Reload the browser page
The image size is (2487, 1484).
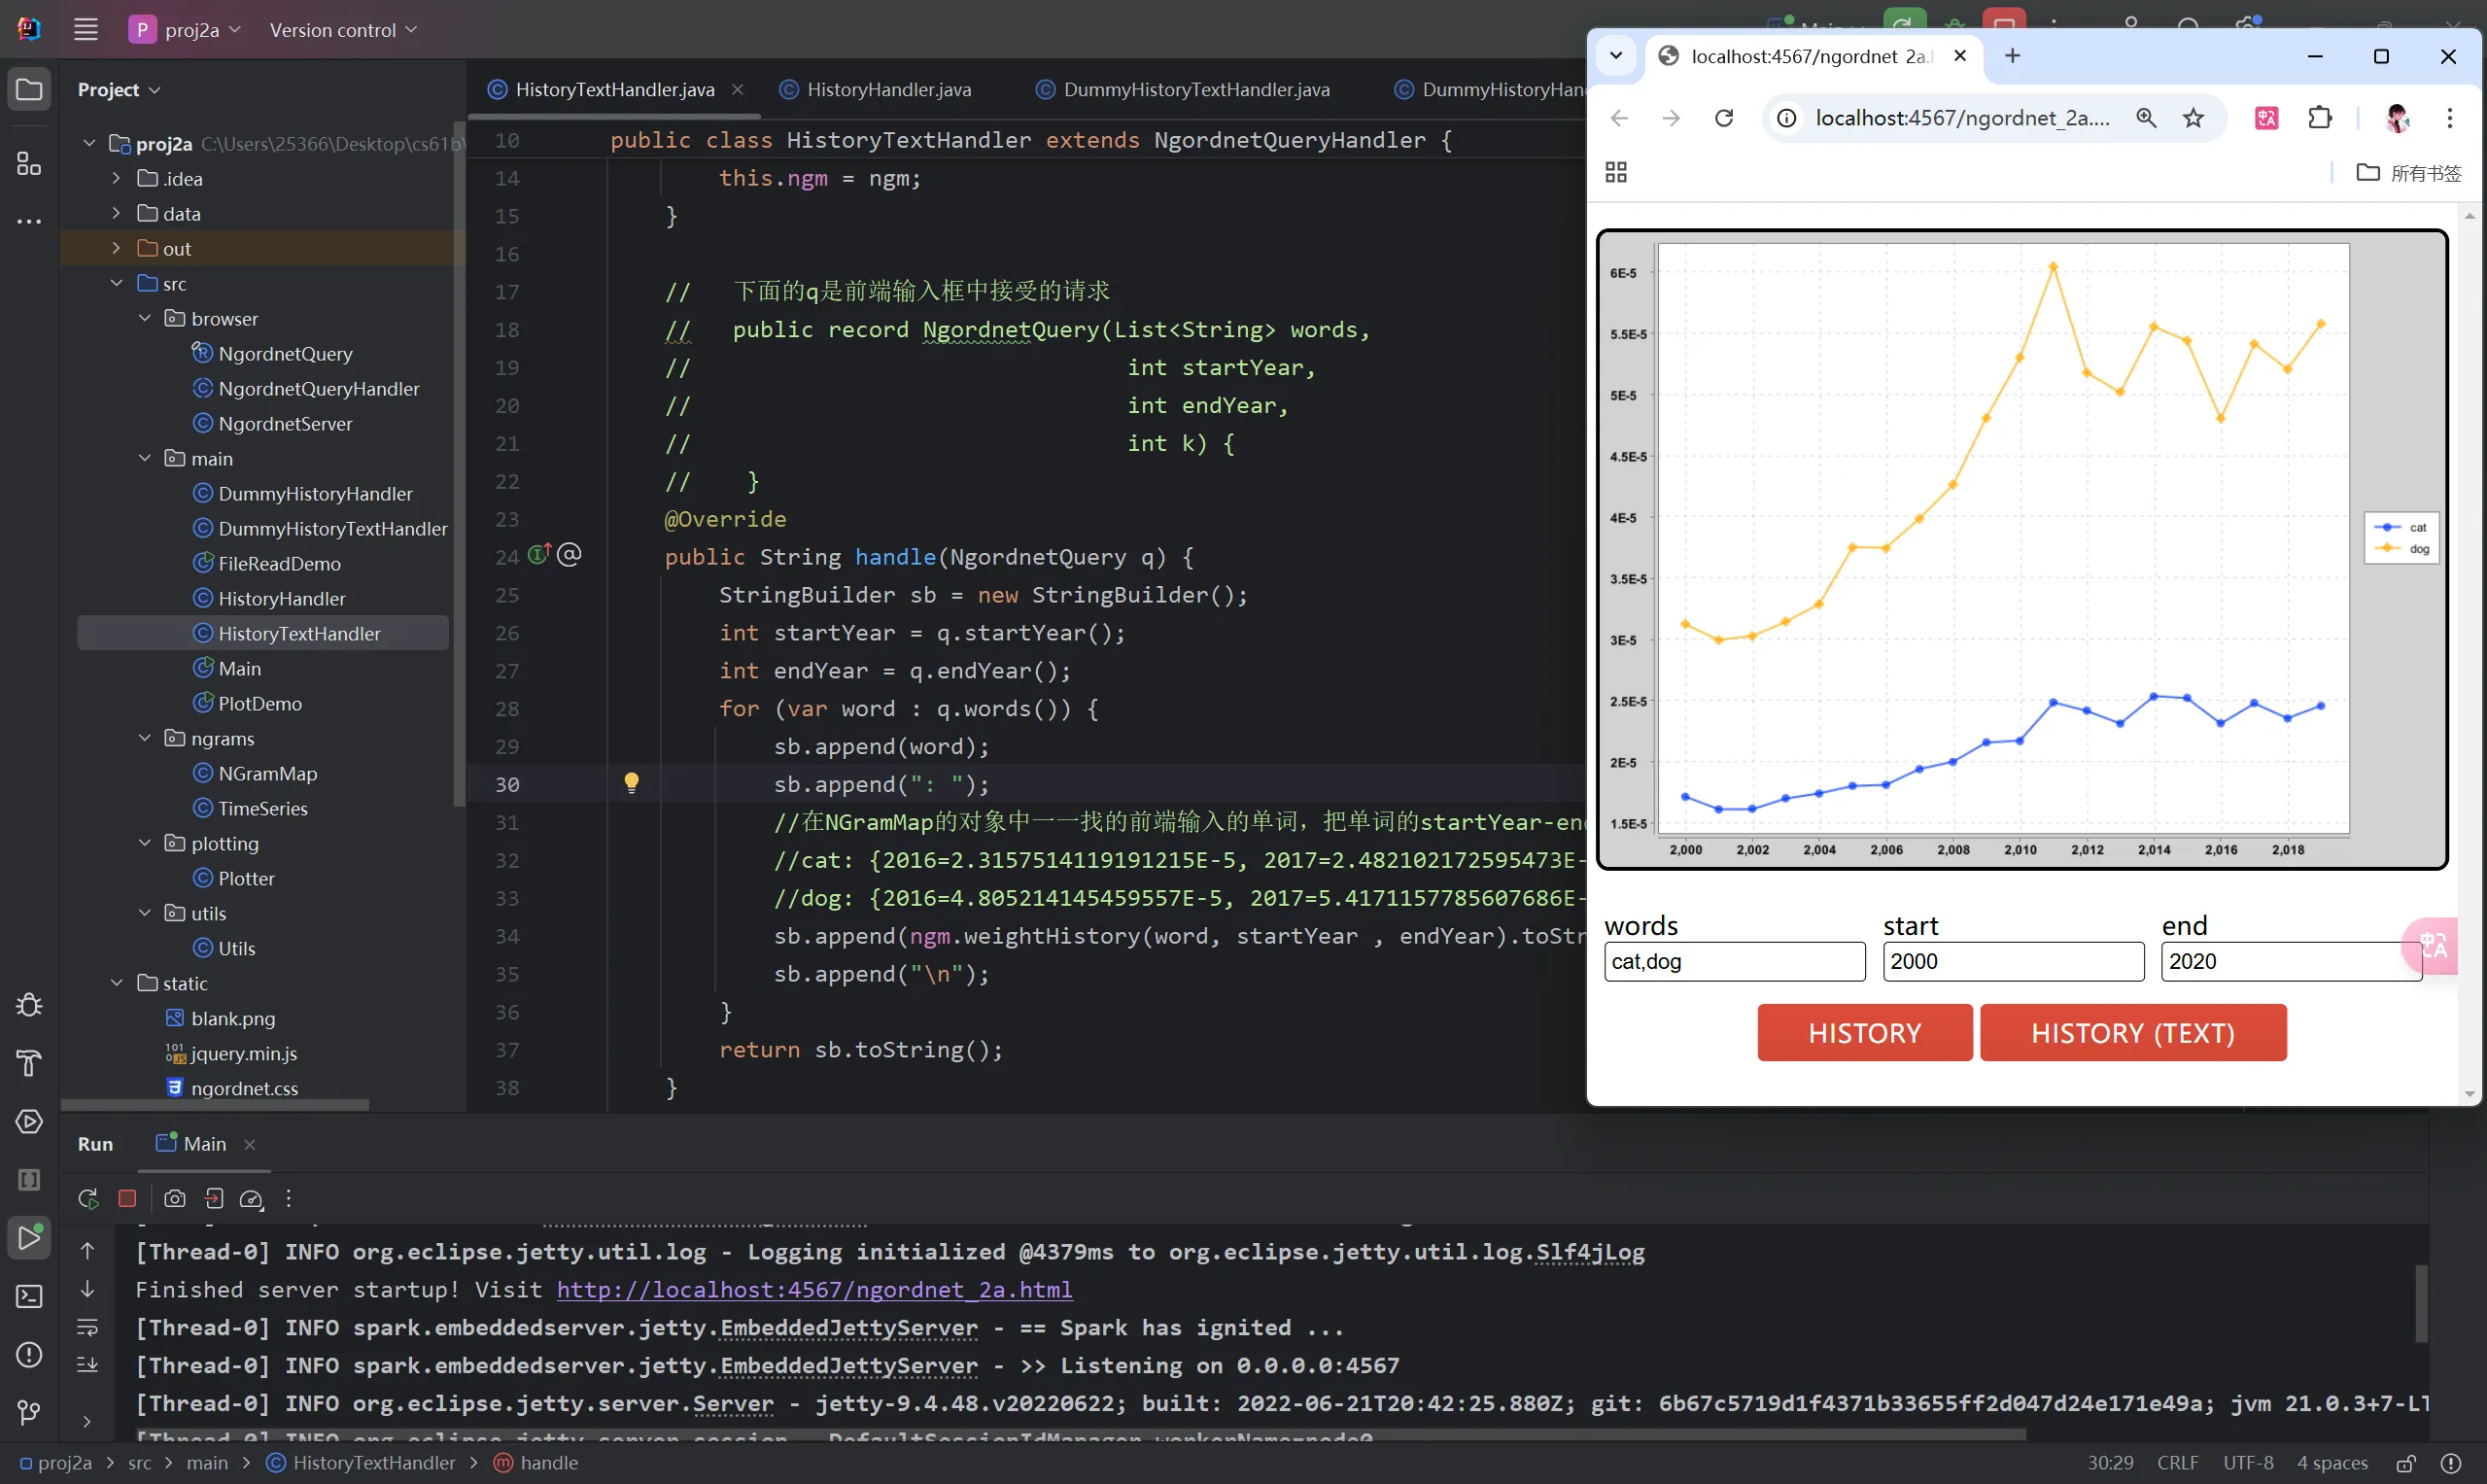pos(1724,118)
